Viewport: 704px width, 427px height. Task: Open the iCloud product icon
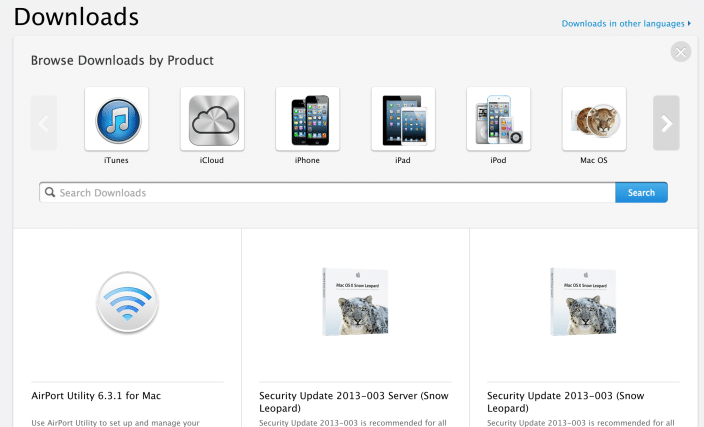pos(212,119)
